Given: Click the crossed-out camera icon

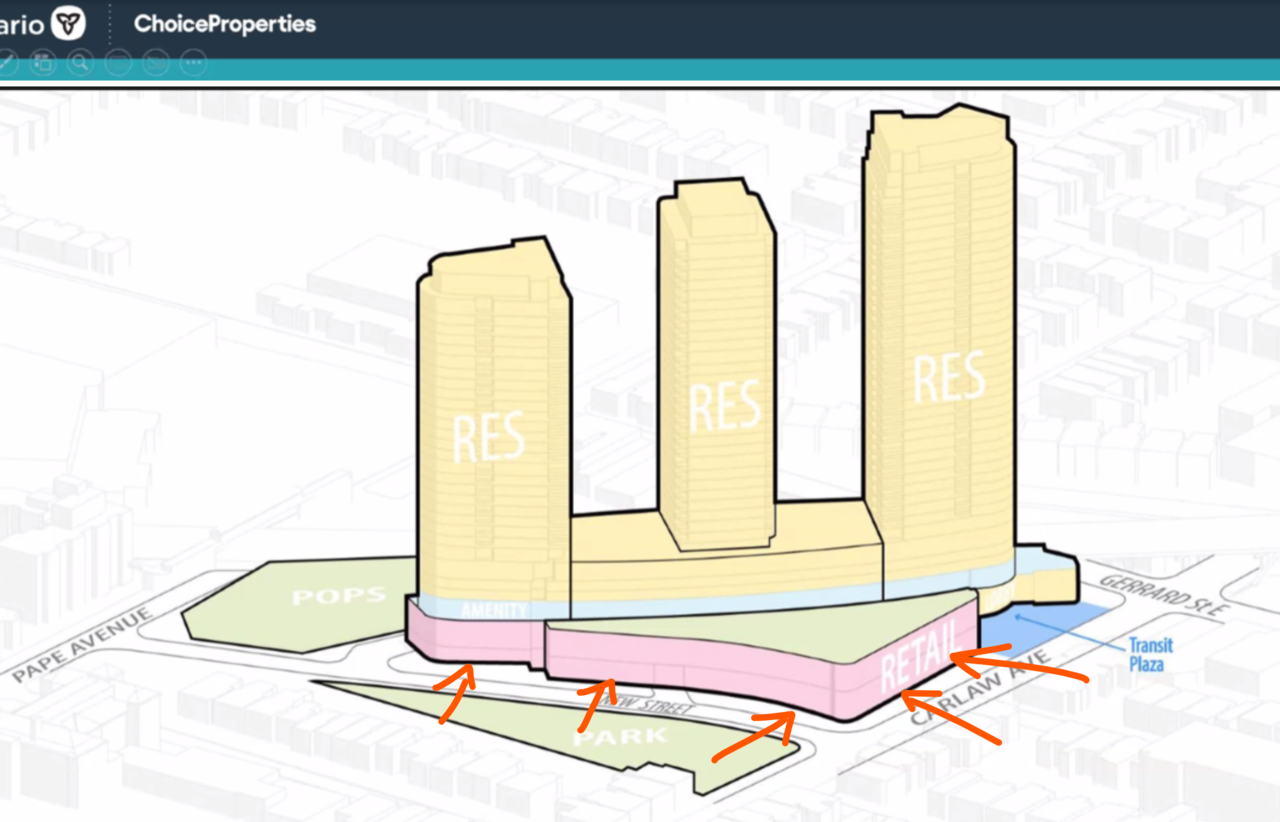Looking at the screenshot, I should [156, 63].
